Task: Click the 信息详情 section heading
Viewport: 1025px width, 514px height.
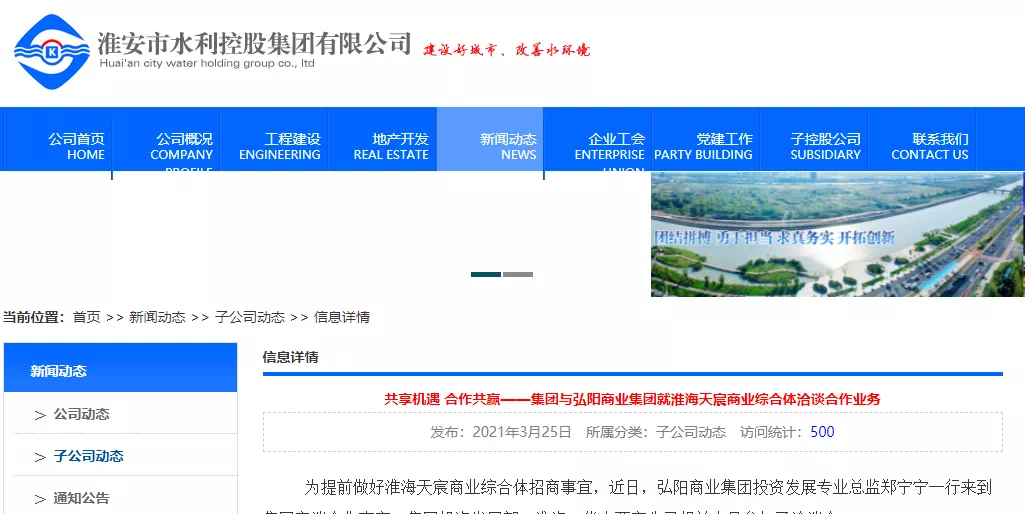Action: pyautogui.click(x=290, y=357)
